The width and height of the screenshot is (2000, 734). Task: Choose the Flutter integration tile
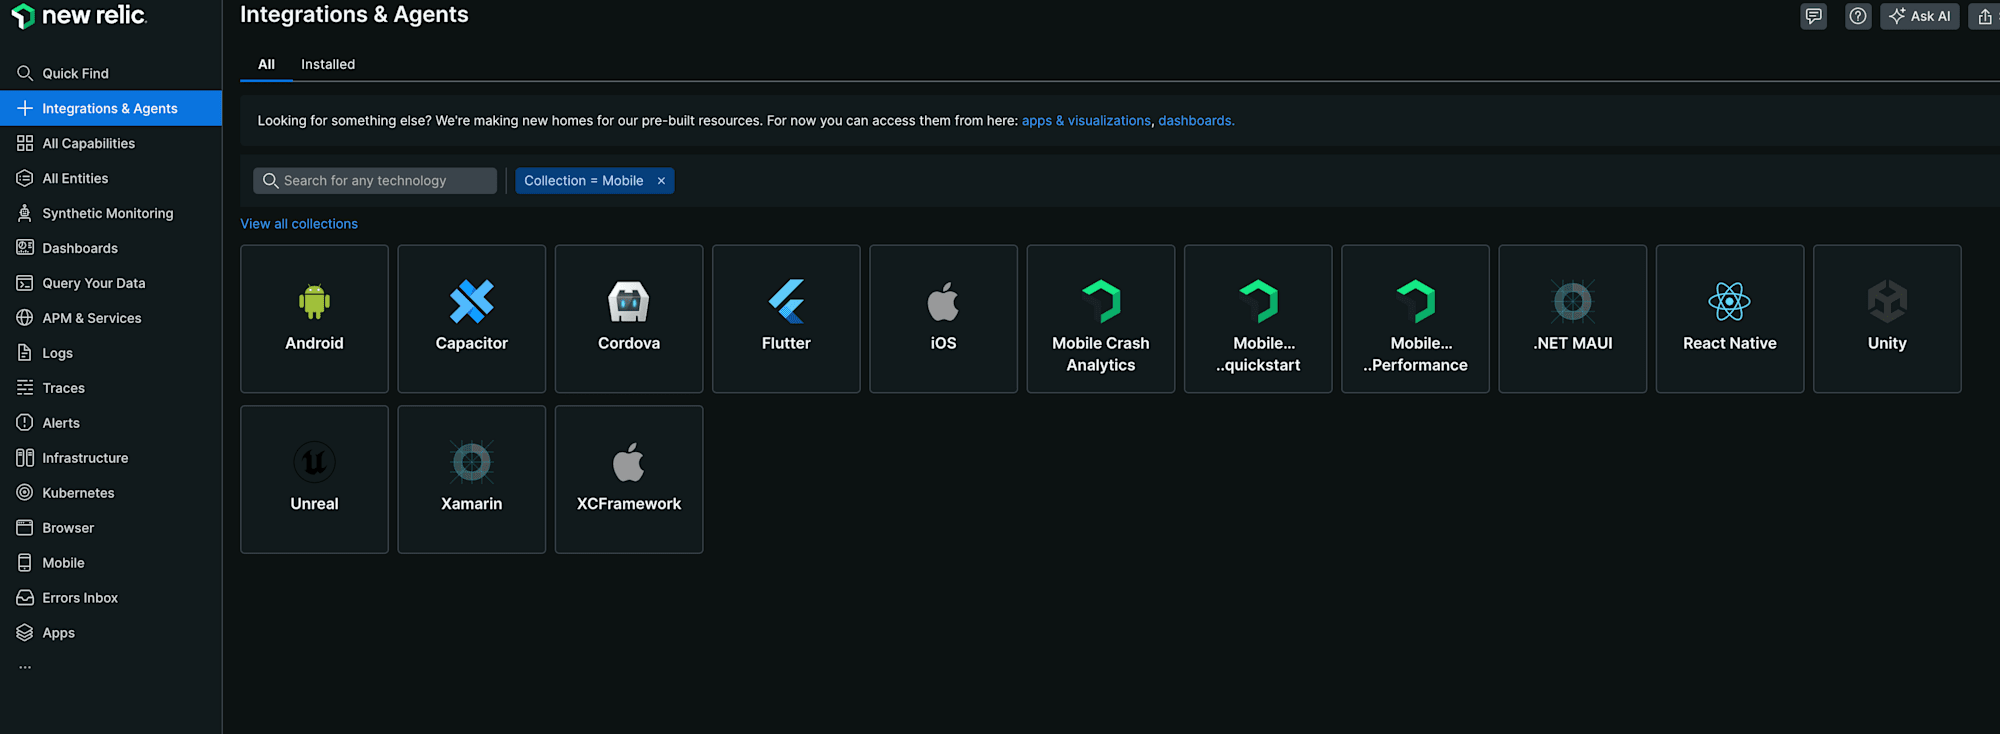tap(786, 319)
